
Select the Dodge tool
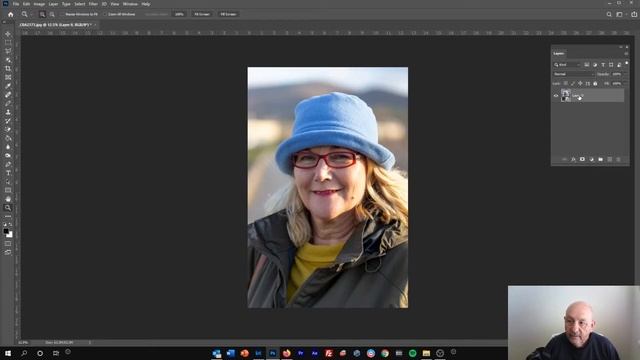[x=8, y=156]
